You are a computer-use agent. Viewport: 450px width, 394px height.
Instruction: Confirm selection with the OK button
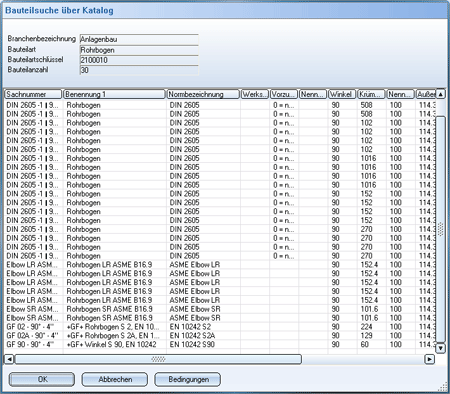click(42, 379)
